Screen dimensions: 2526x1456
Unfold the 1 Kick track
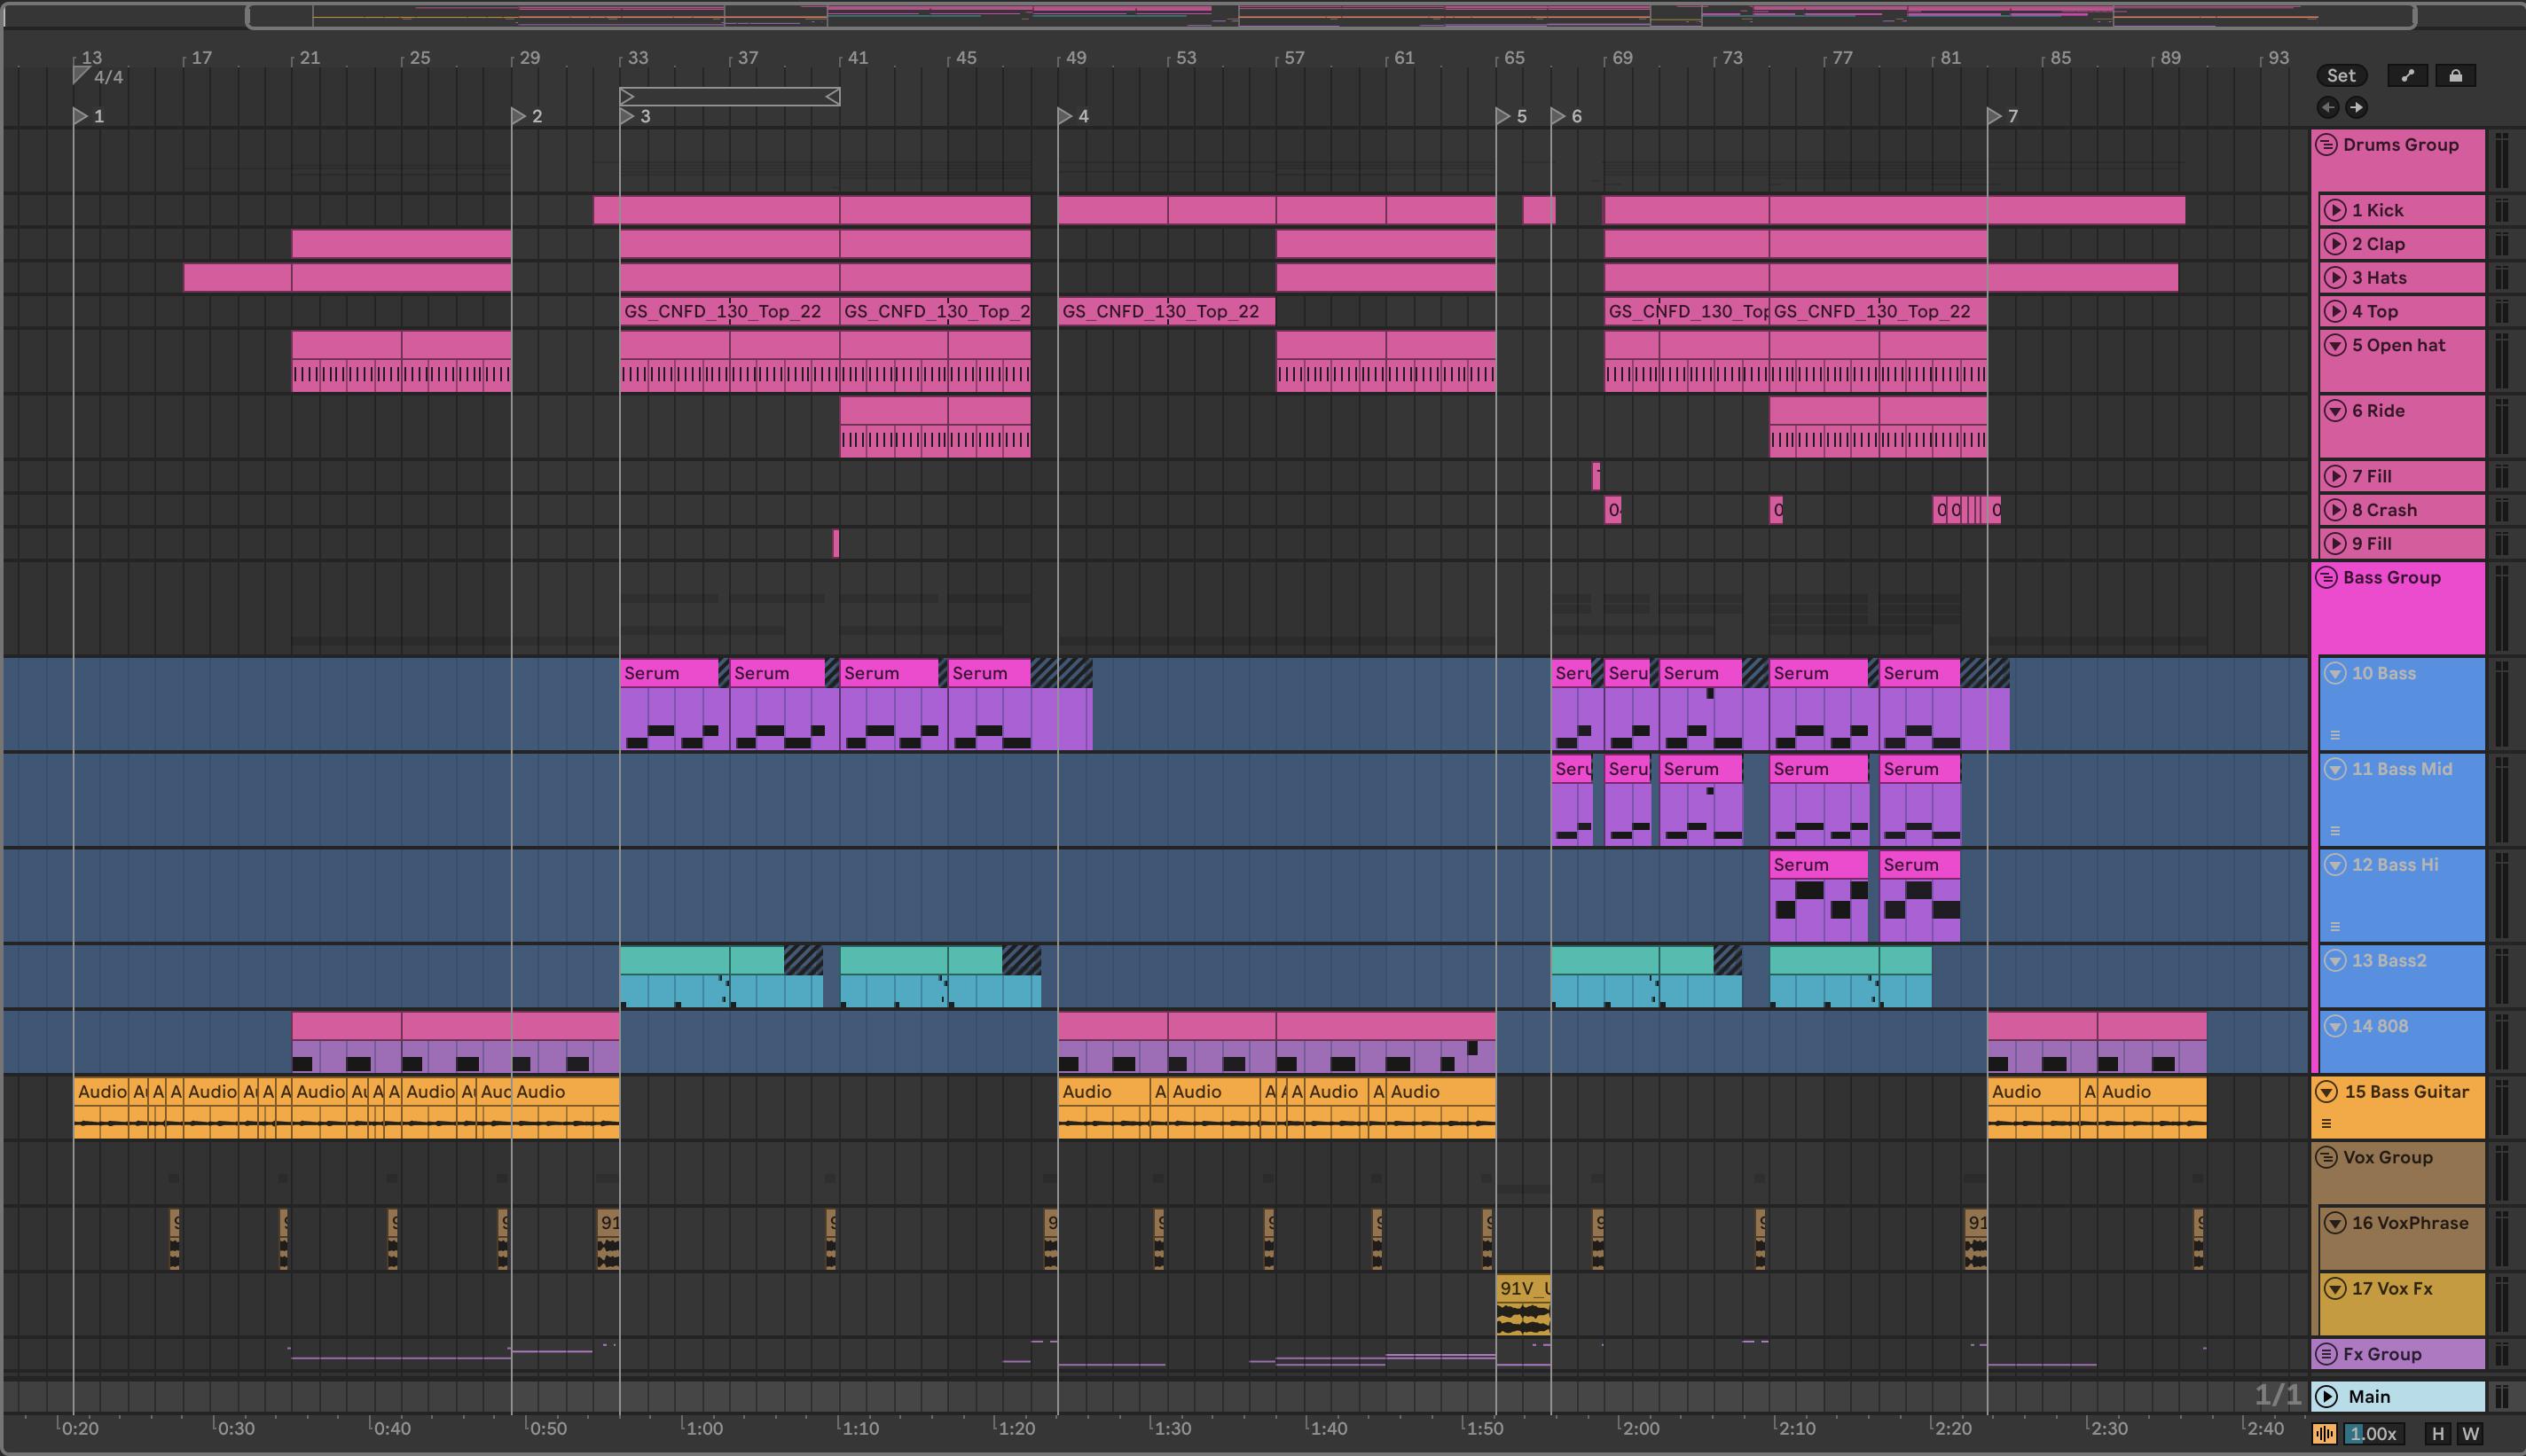[2335, 210]
